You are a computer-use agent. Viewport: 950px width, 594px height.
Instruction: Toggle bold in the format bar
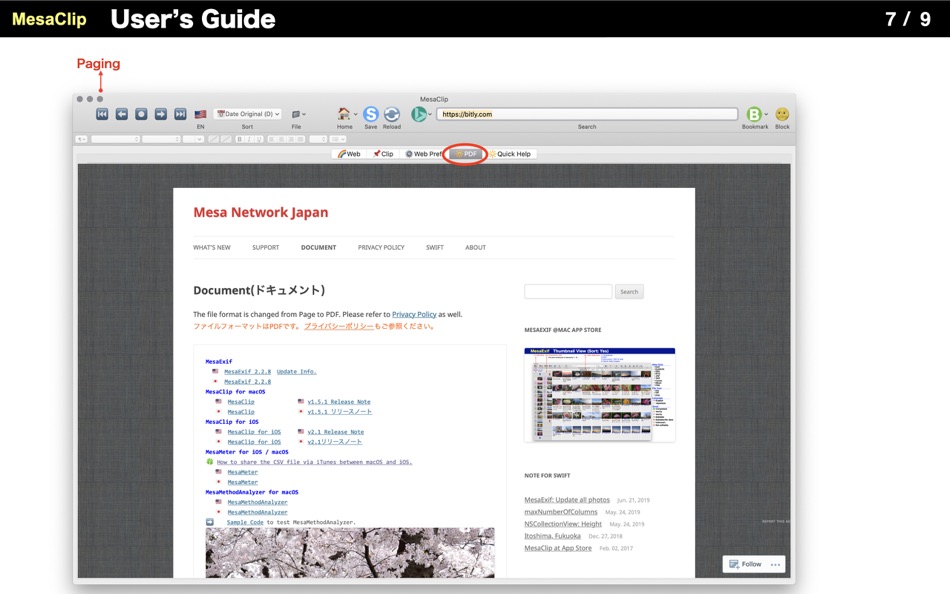[x=239, y=139]
